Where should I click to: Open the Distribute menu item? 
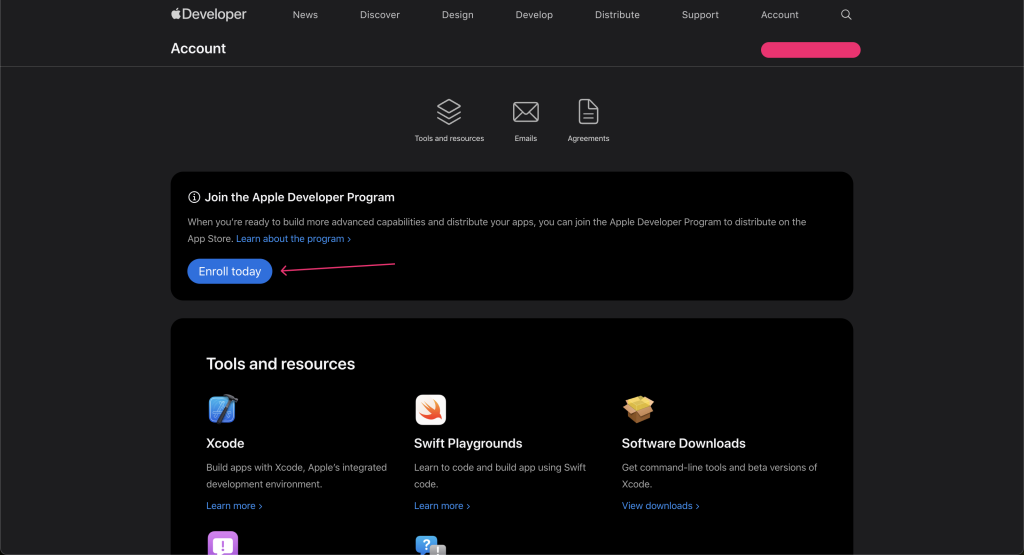pyautogui.click(x=617, y=14)
